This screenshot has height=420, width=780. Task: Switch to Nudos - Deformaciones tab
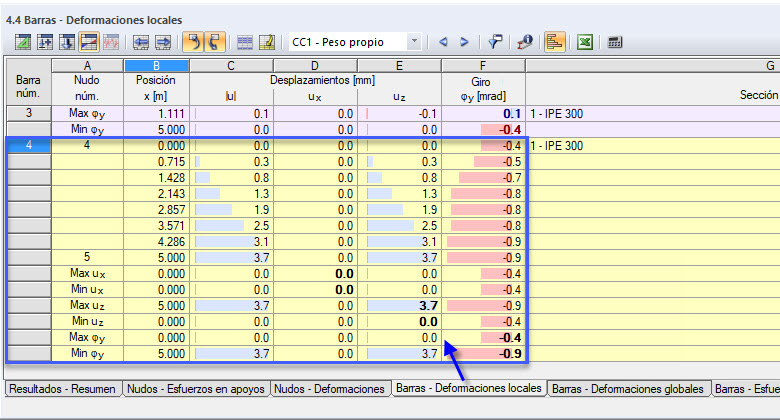329,389
